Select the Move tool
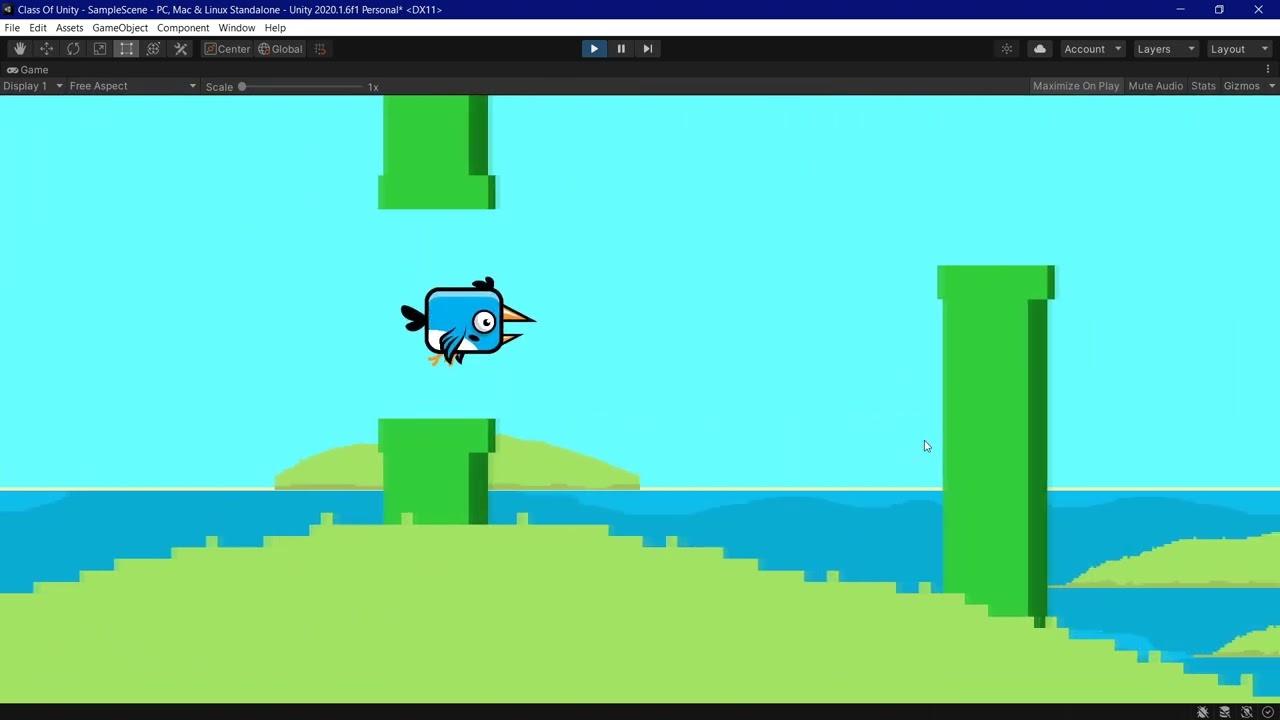The height and width of the screenshot is (720, 1280). coord(46,49)
